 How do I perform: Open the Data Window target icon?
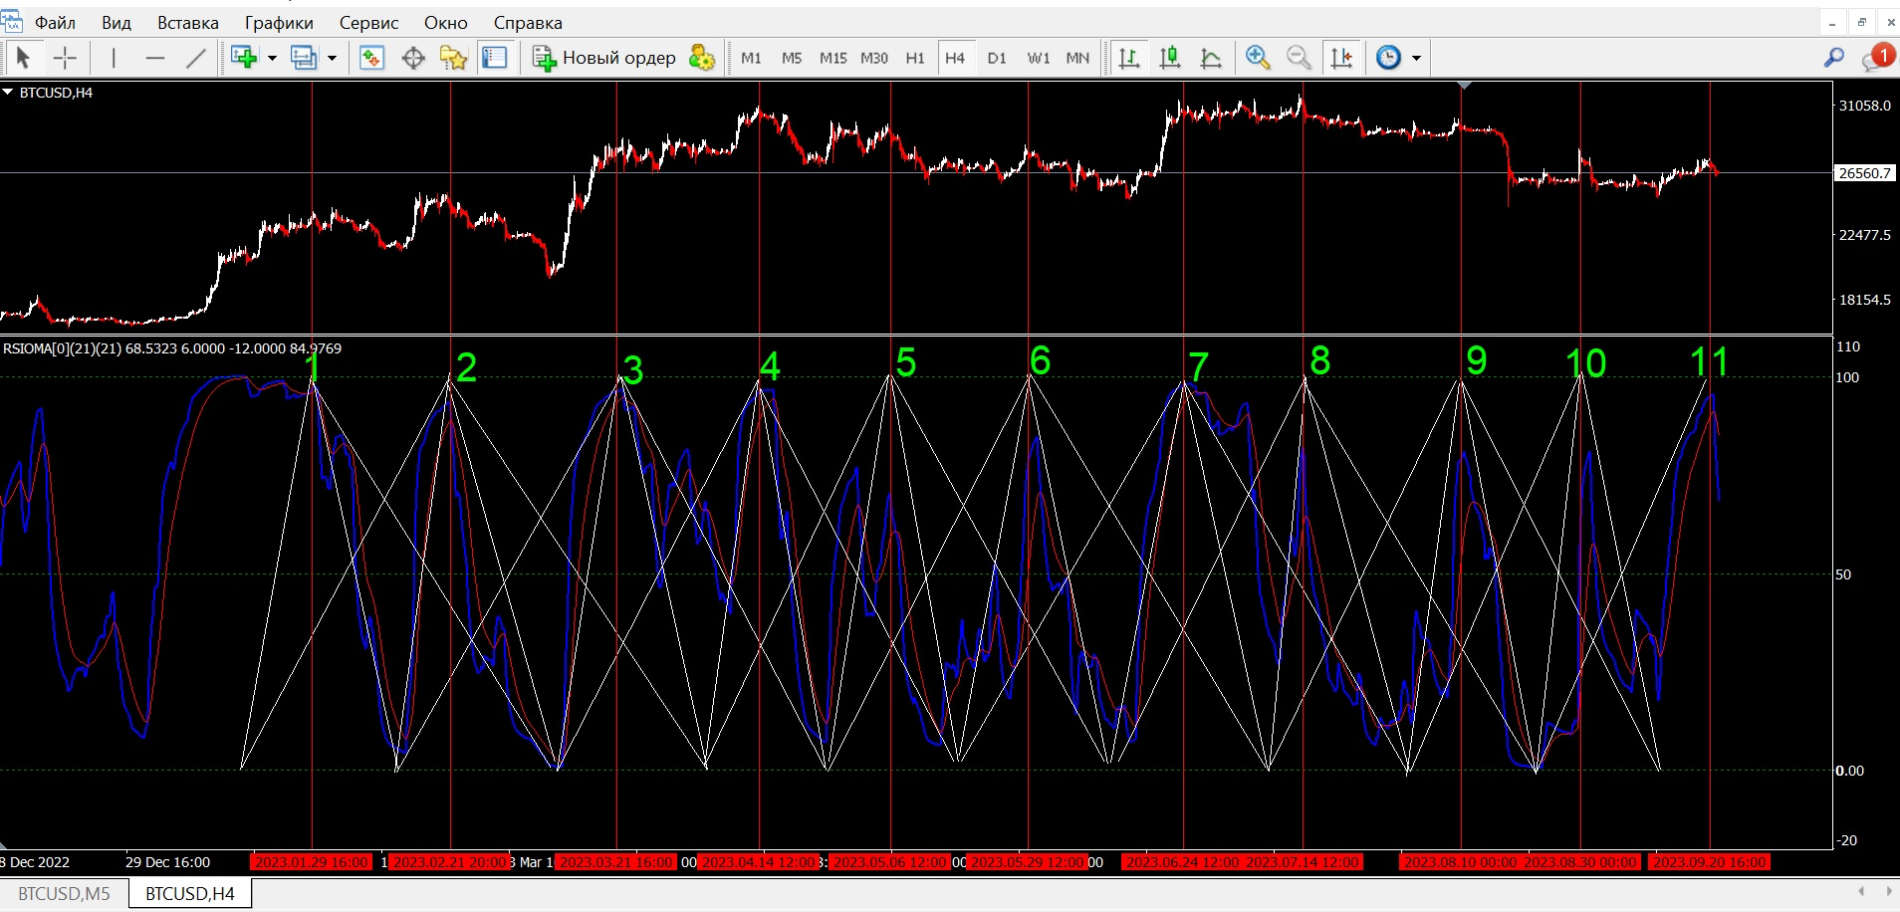(x=413, y=58)
